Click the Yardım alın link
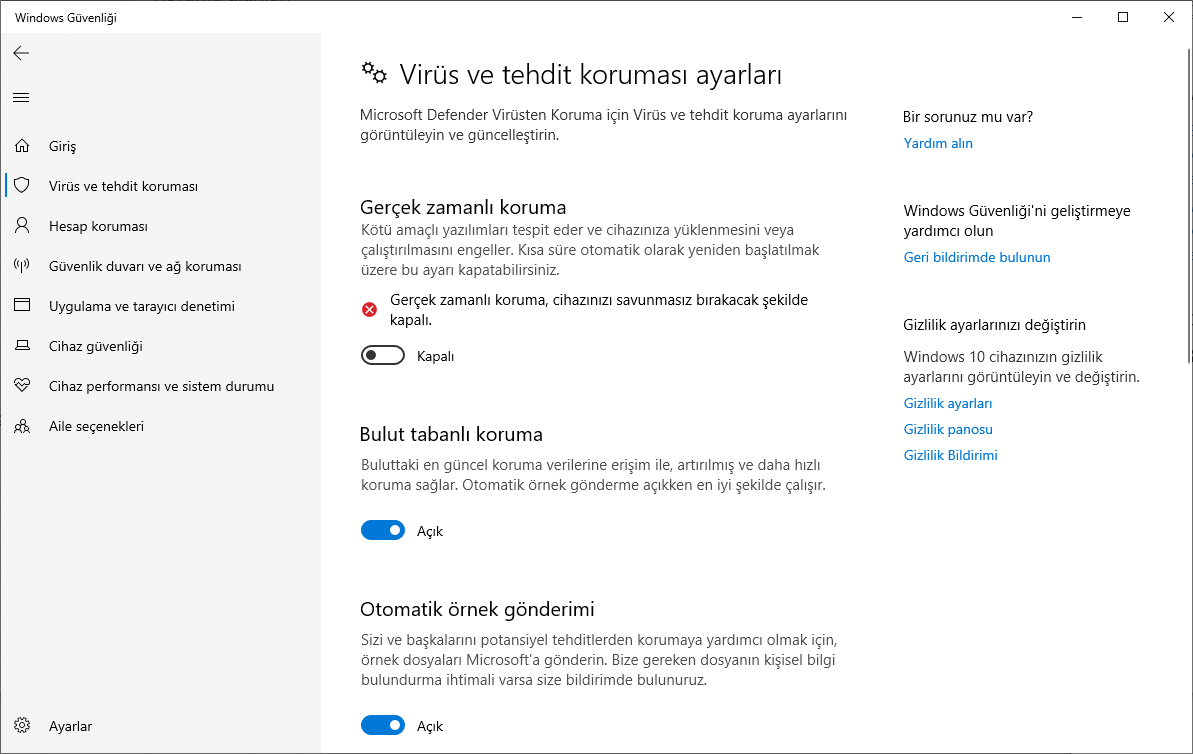Viewport: 1193px width, 754px height. point(937,143)
